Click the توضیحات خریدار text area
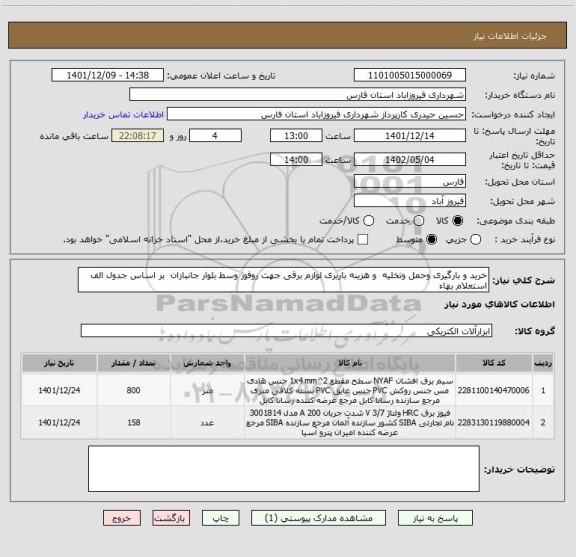The height and width of the screenshot is (557, 576). tap(284, 468)
